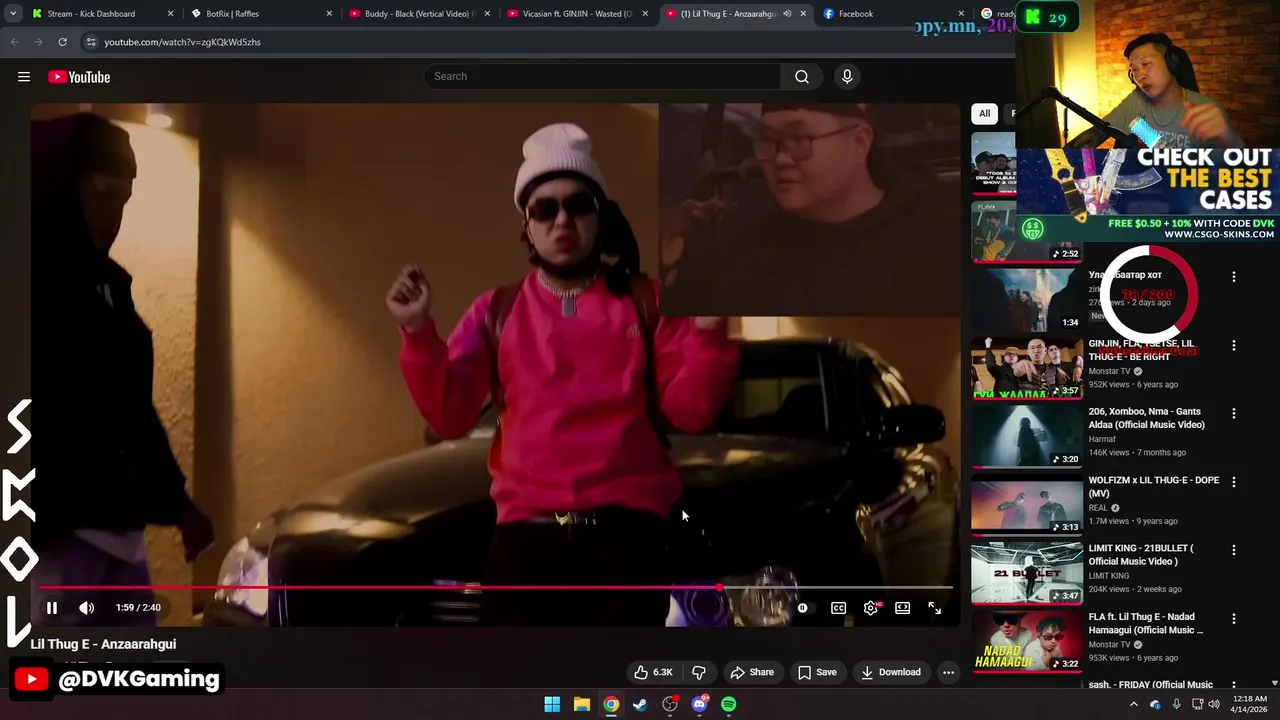Viewport: 1280px width, 720px height.
Task: Enter full screen mode
Action: [934, 607]
